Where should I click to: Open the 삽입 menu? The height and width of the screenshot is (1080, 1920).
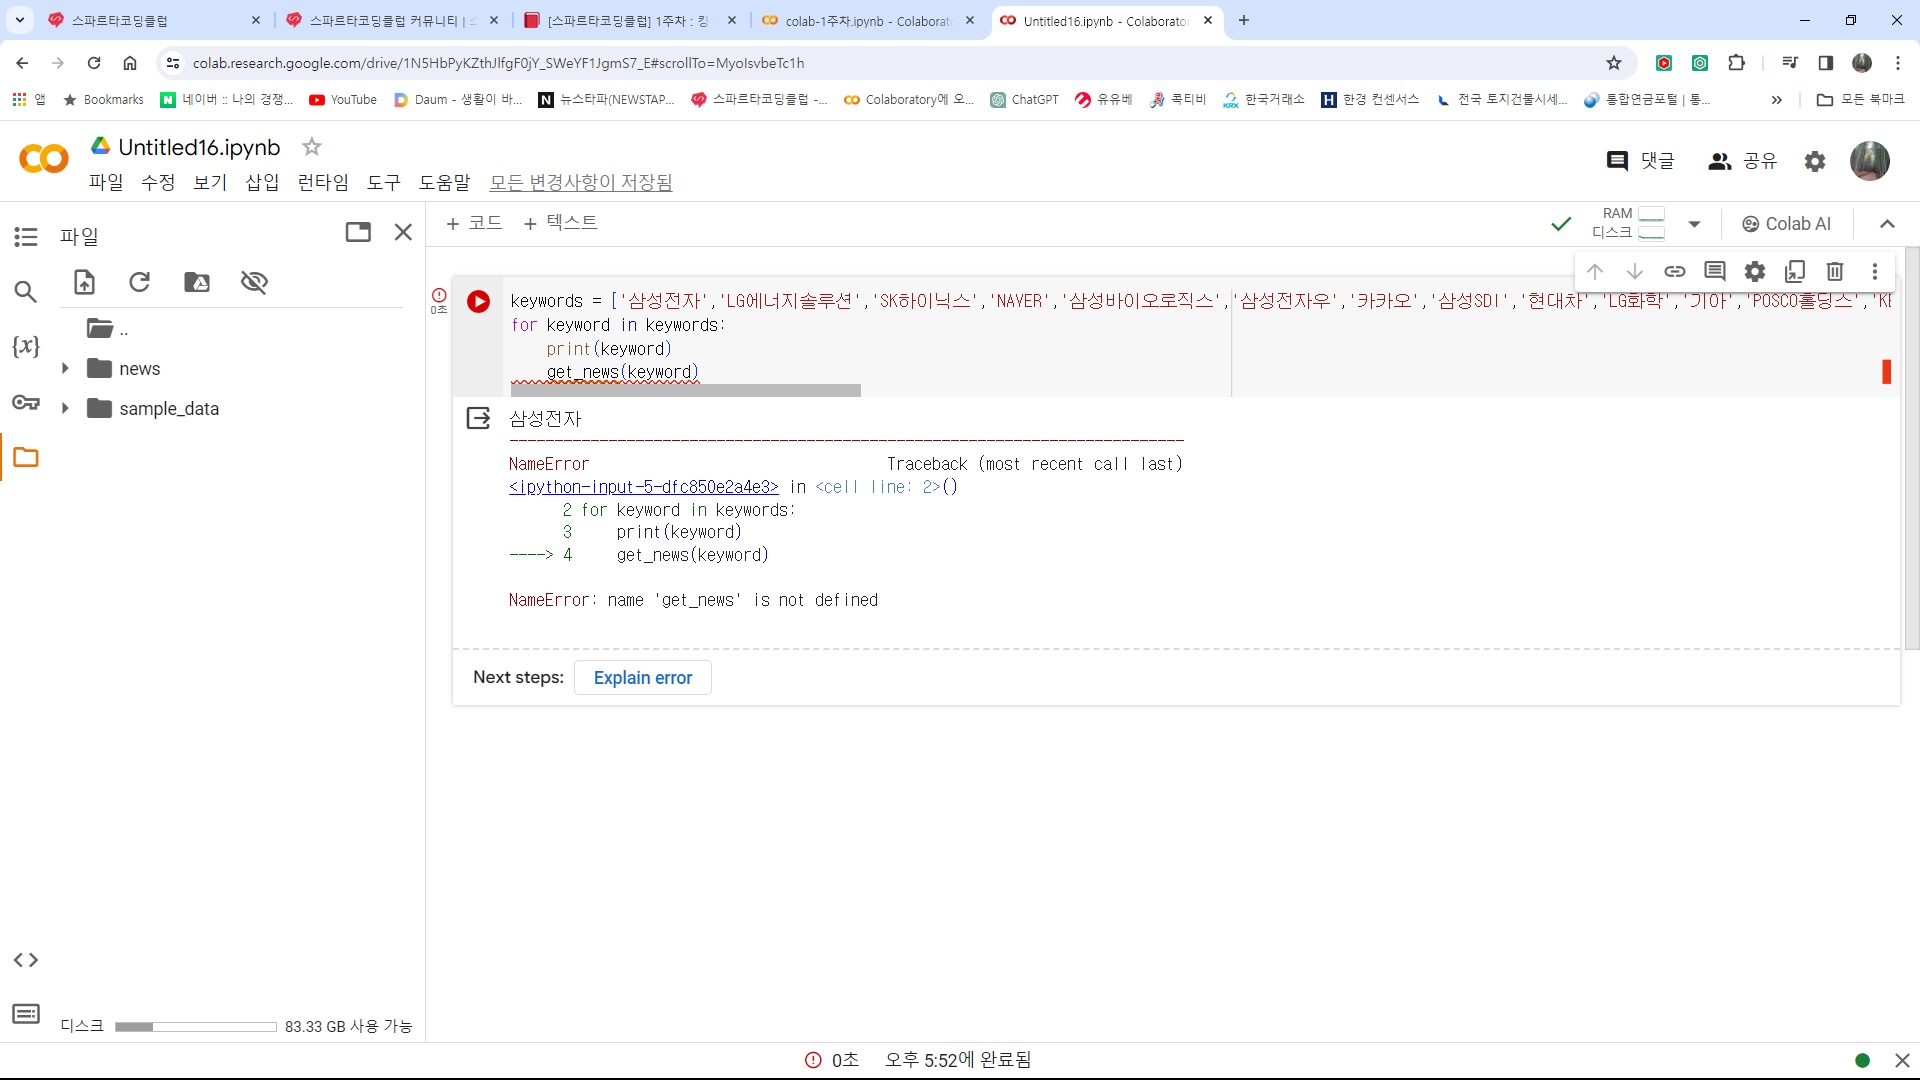click(x=262, y=182)
